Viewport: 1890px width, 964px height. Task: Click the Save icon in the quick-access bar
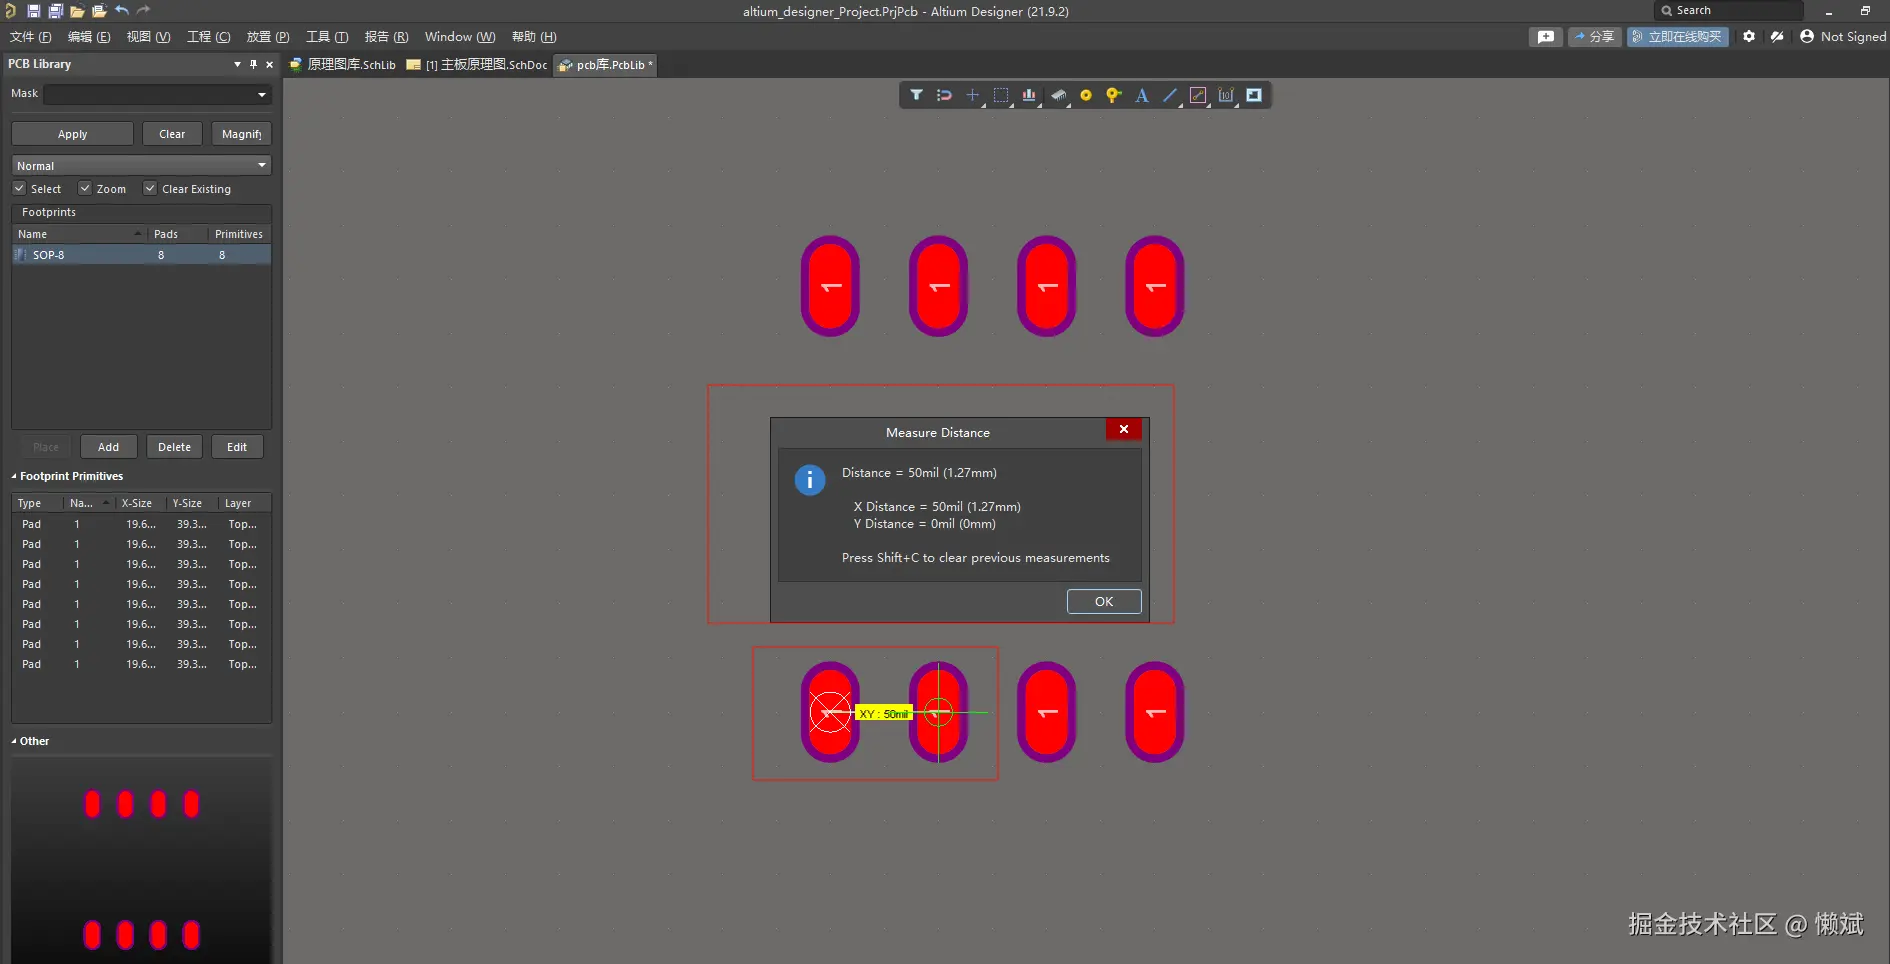click(x=33, y=11)
